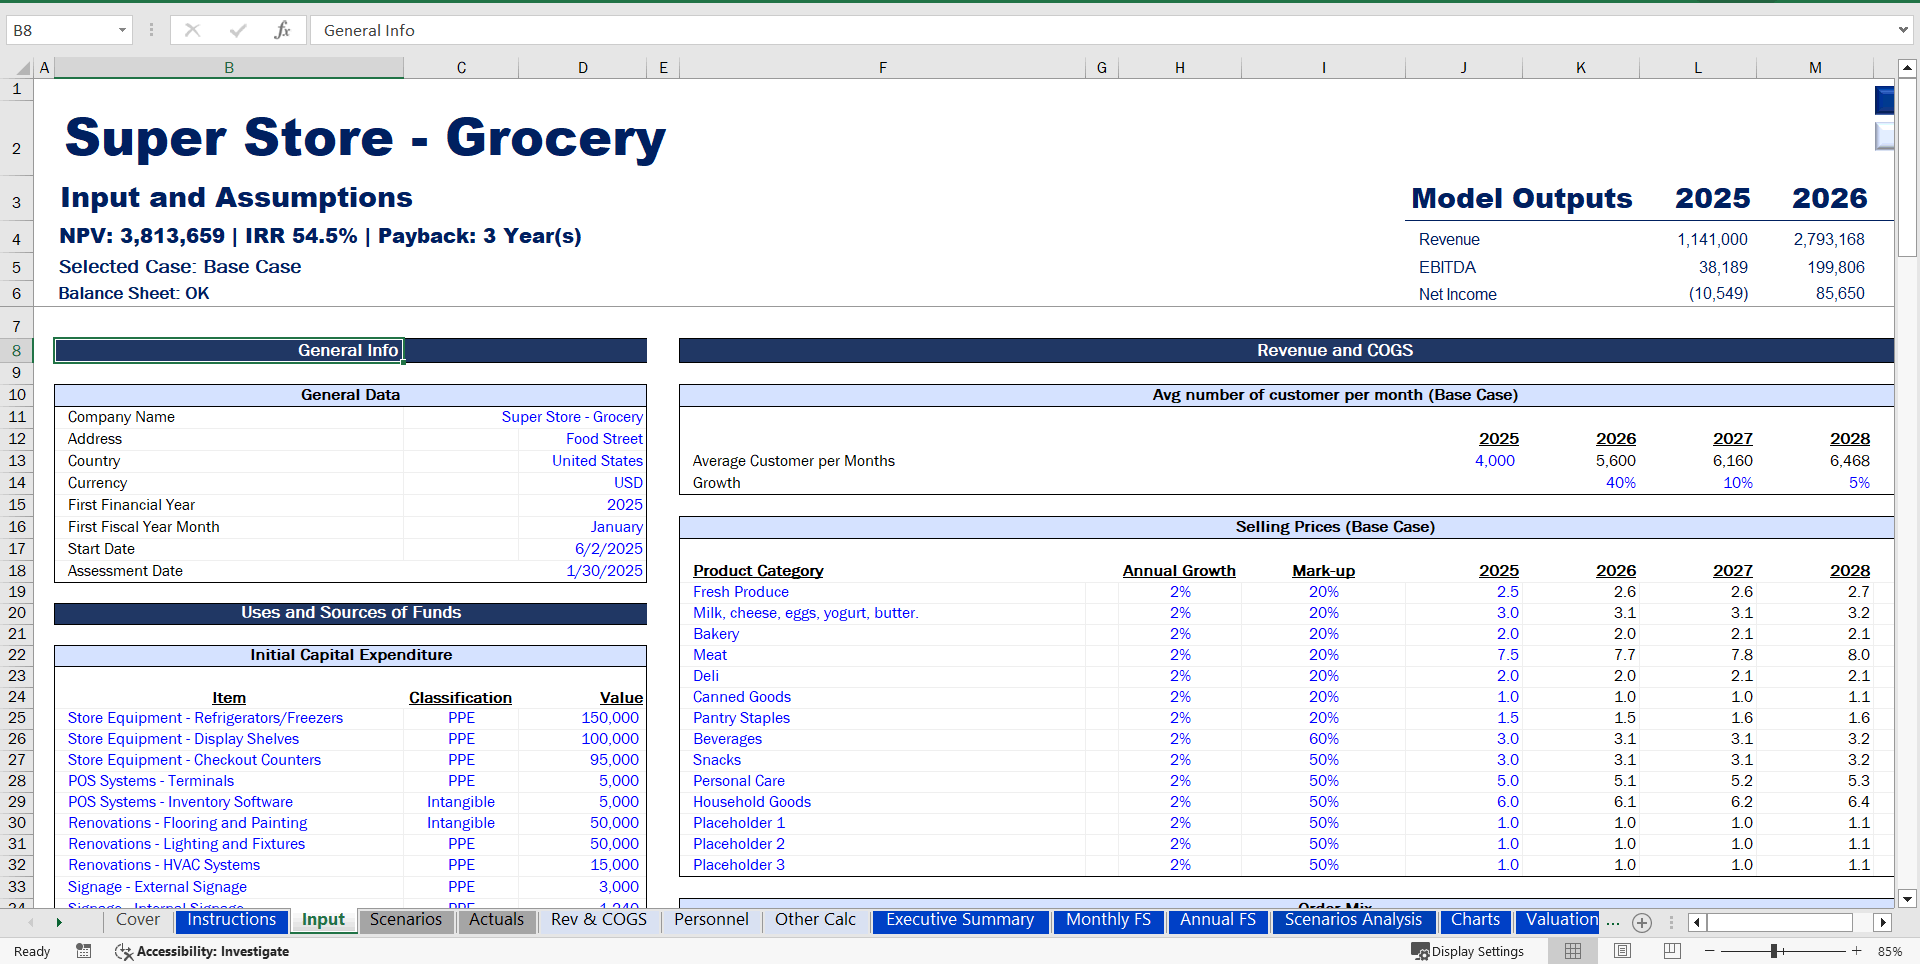Viewport: 1920px width, 966px height.
Task: Open the Executive Summary sheet tab
Action: (960, 920)
